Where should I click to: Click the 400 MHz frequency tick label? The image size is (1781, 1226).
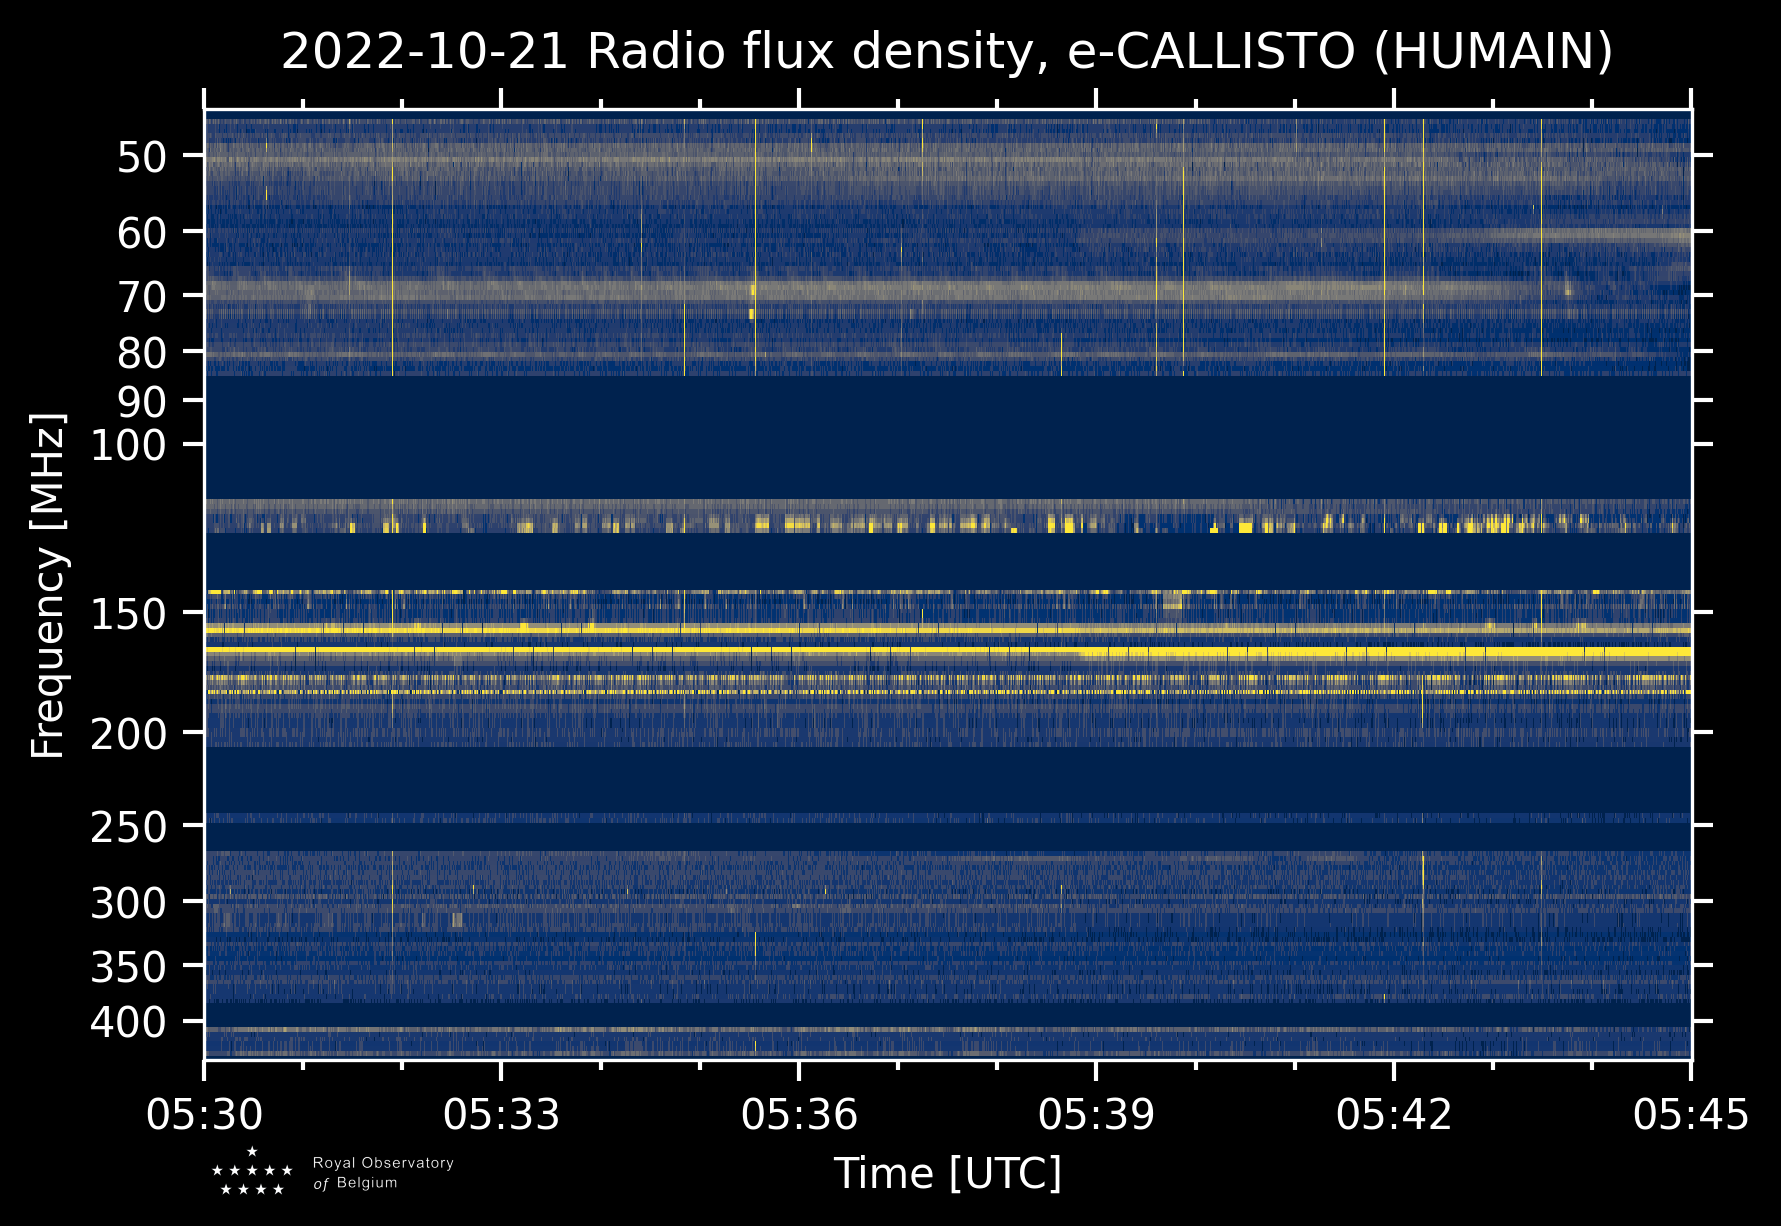[x=128, y=1023]
